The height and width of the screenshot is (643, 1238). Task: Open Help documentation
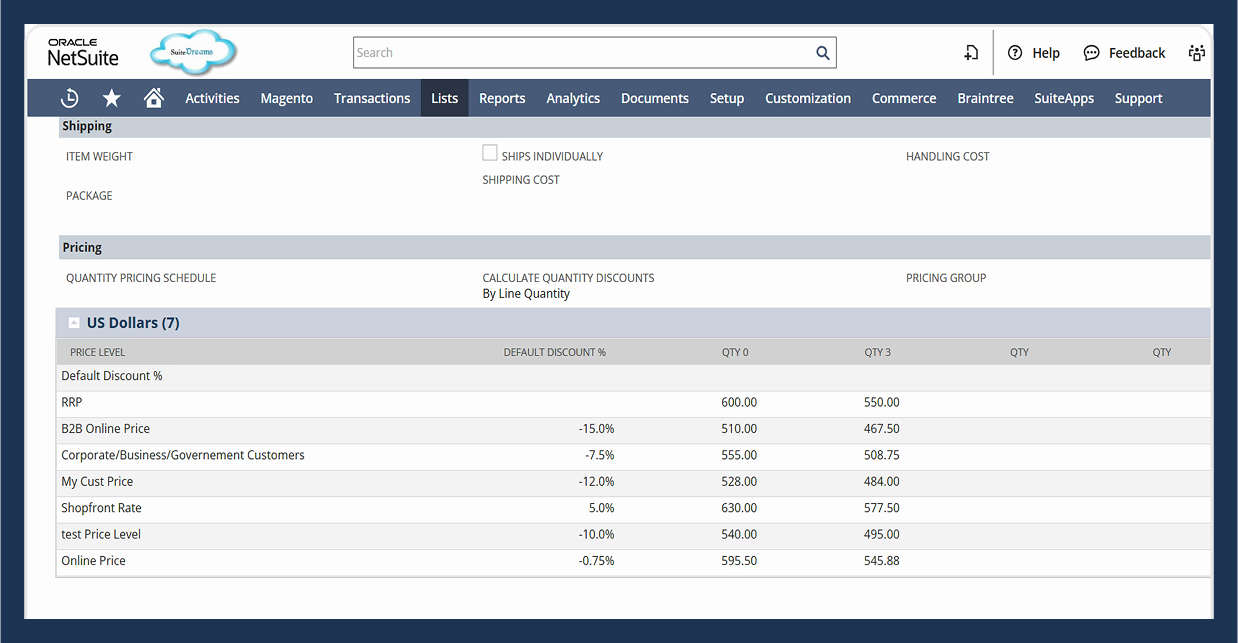point(1044,52)
